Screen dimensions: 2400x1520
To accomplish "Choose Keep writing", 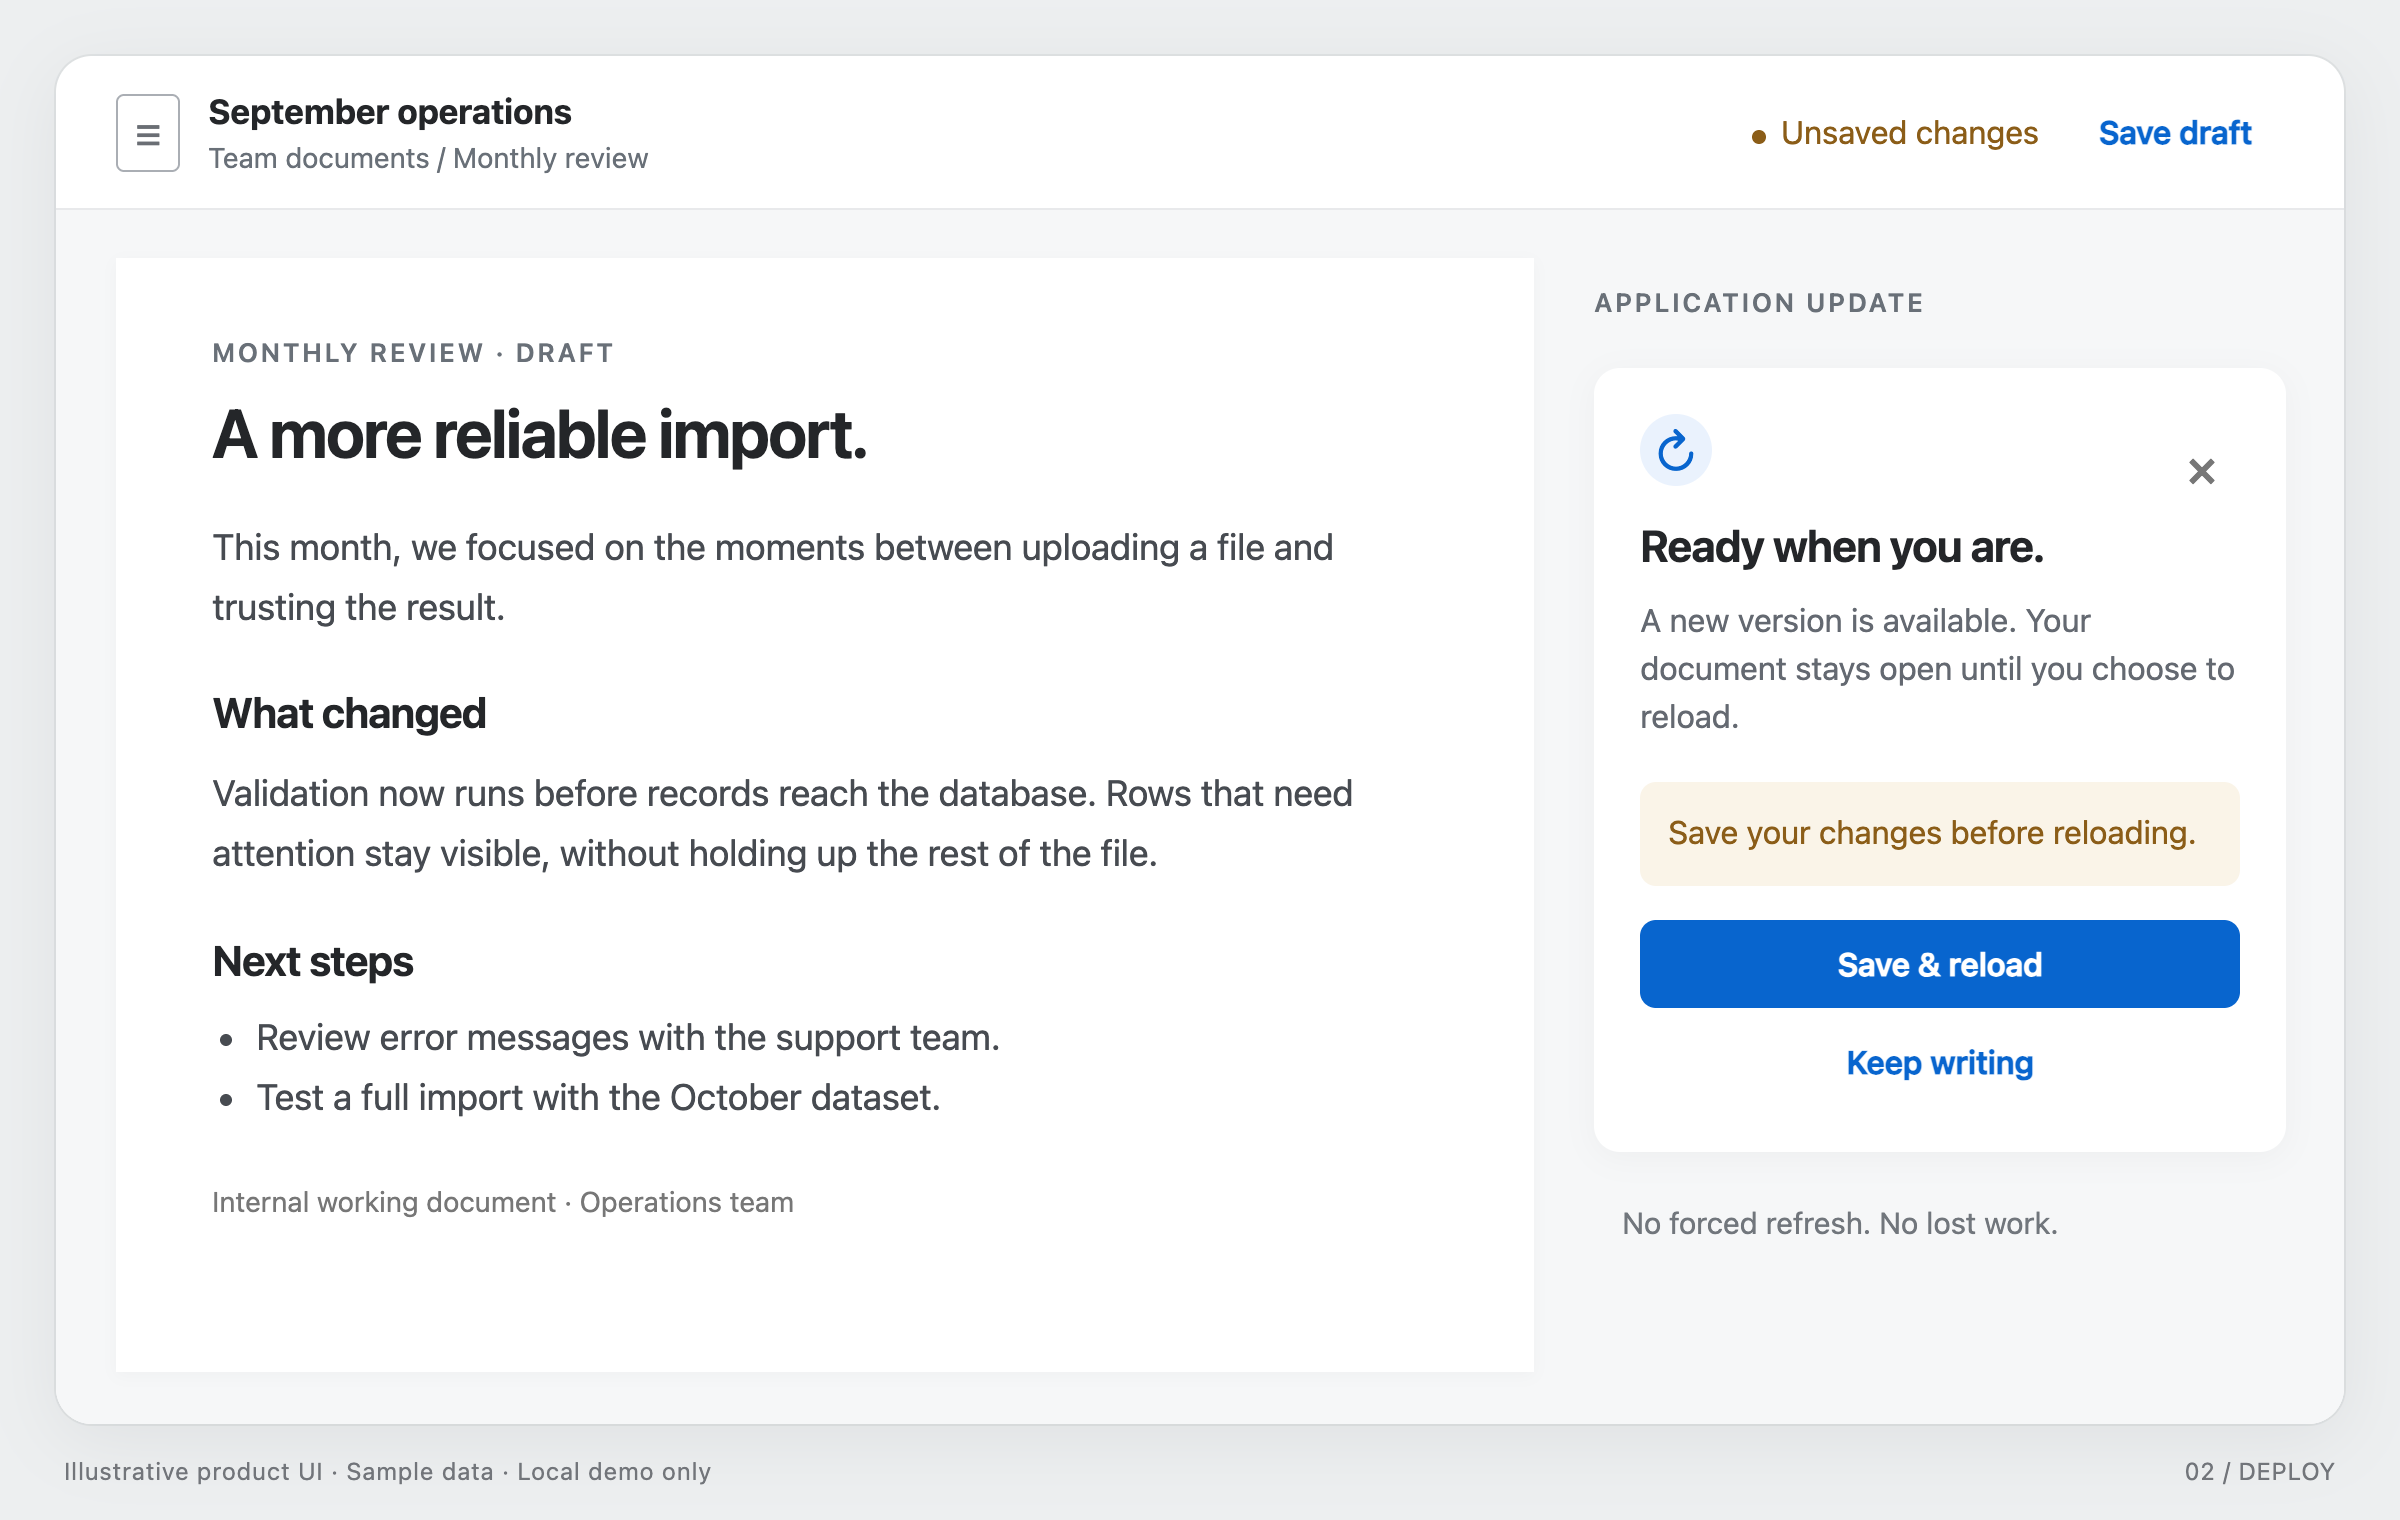I will tap(1940, 1063).
